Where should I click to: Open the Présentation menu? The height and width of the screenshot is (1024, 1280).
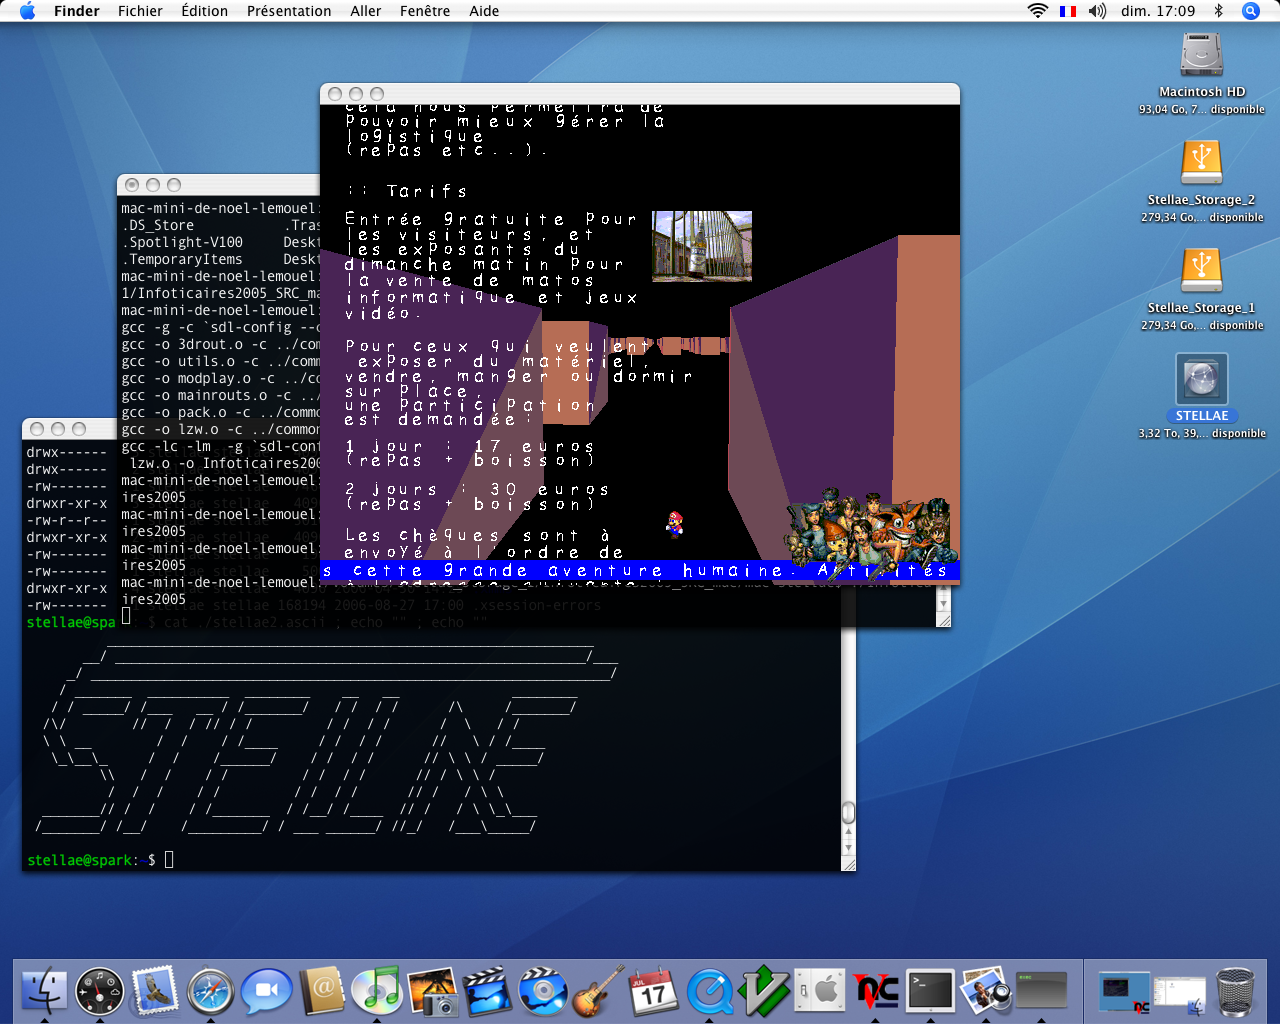coord(289,11)
